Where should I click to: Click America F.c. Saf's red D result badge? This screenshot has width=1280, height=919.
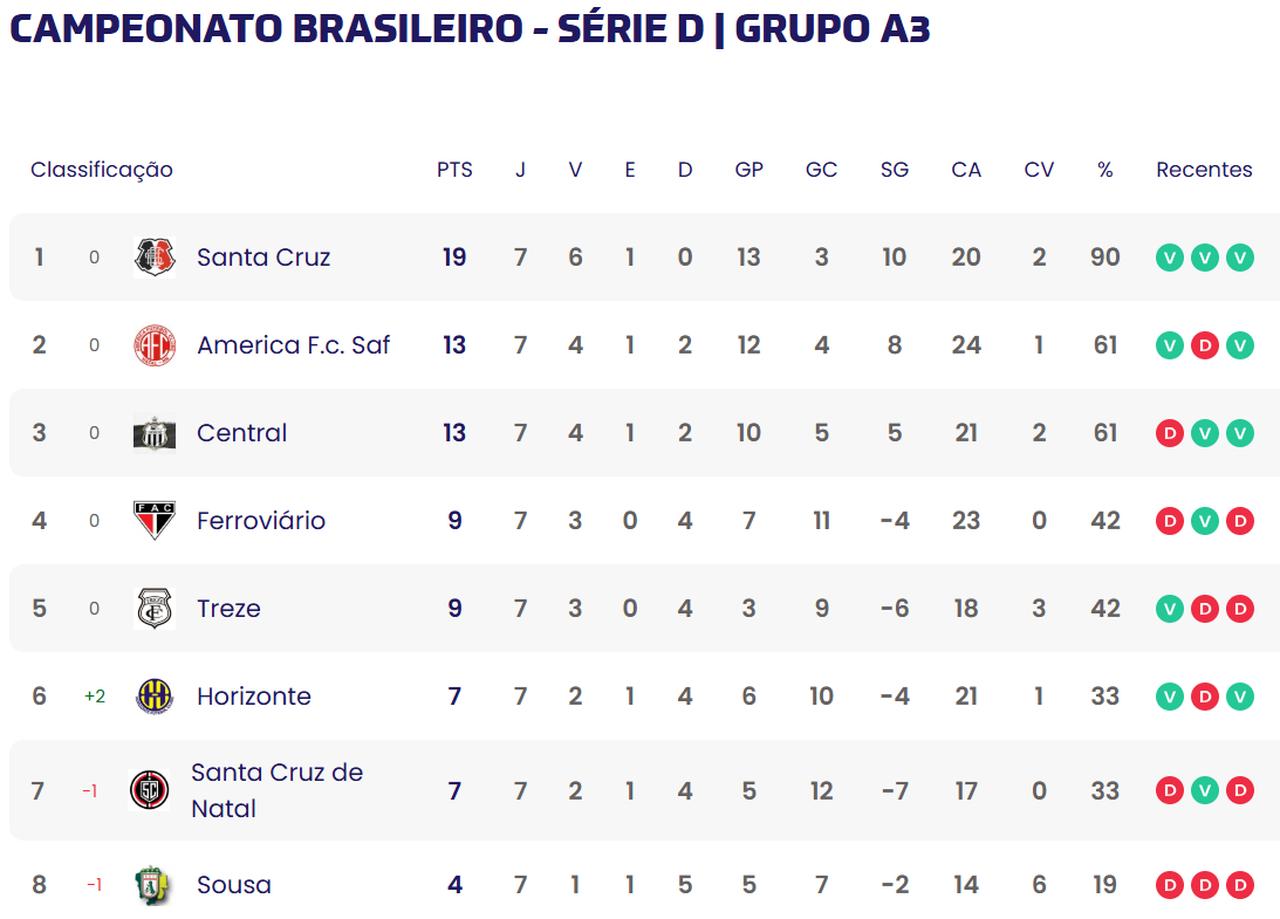[1204, 346]
